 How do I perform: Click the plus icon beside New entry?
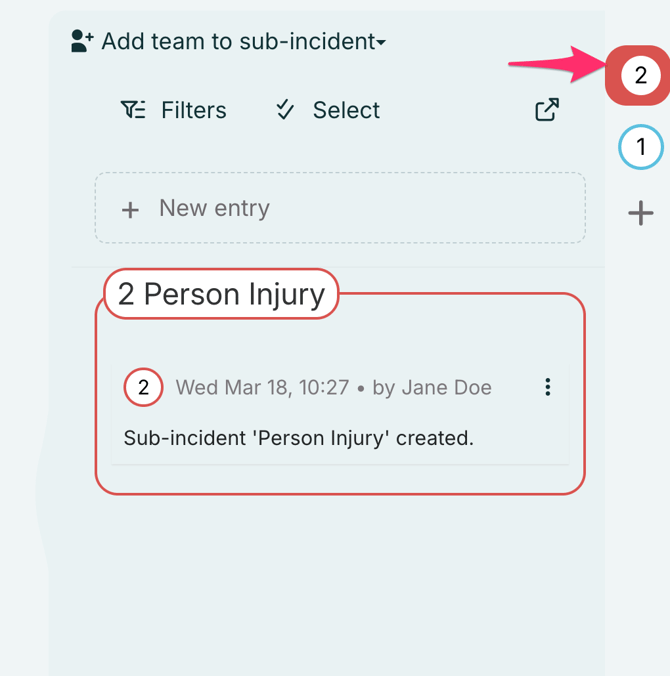(x=130, y=209)
